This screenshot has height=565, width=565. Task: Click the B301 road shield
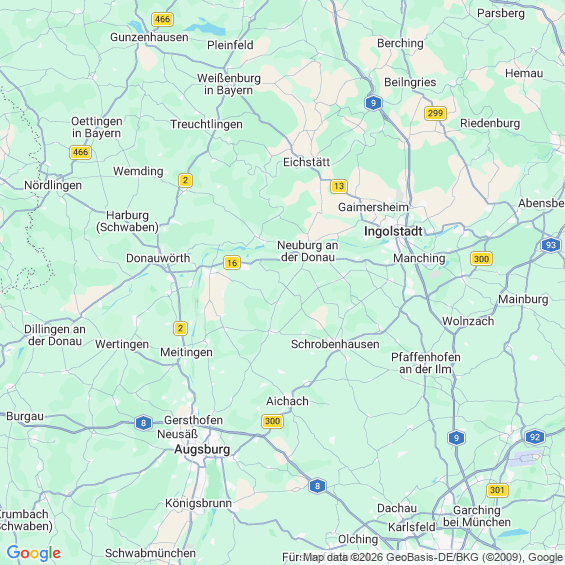497,490
